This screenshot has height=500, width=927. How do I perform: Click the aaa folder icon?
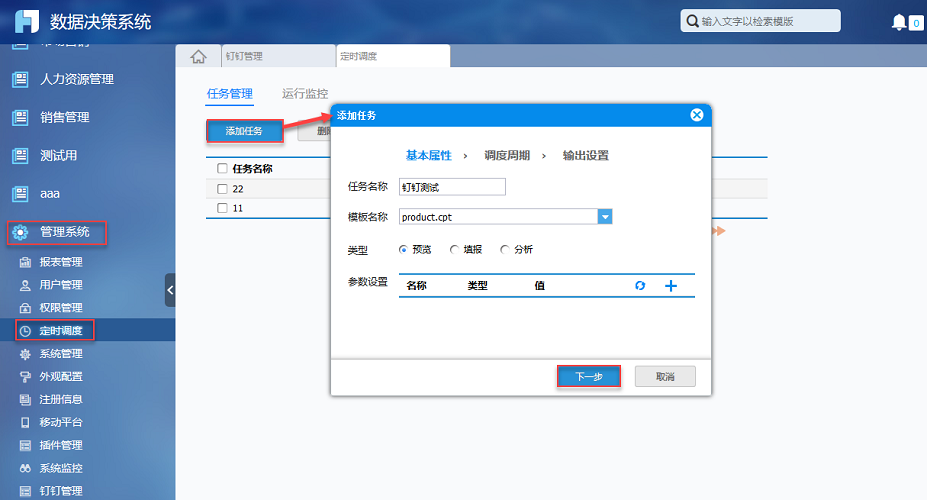point(20,194)
